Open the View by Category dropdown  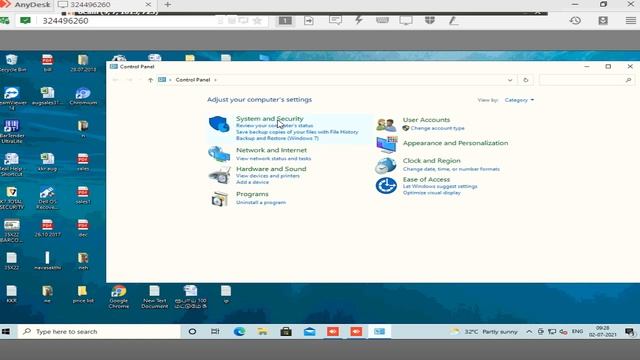click(x=519, y=100)
